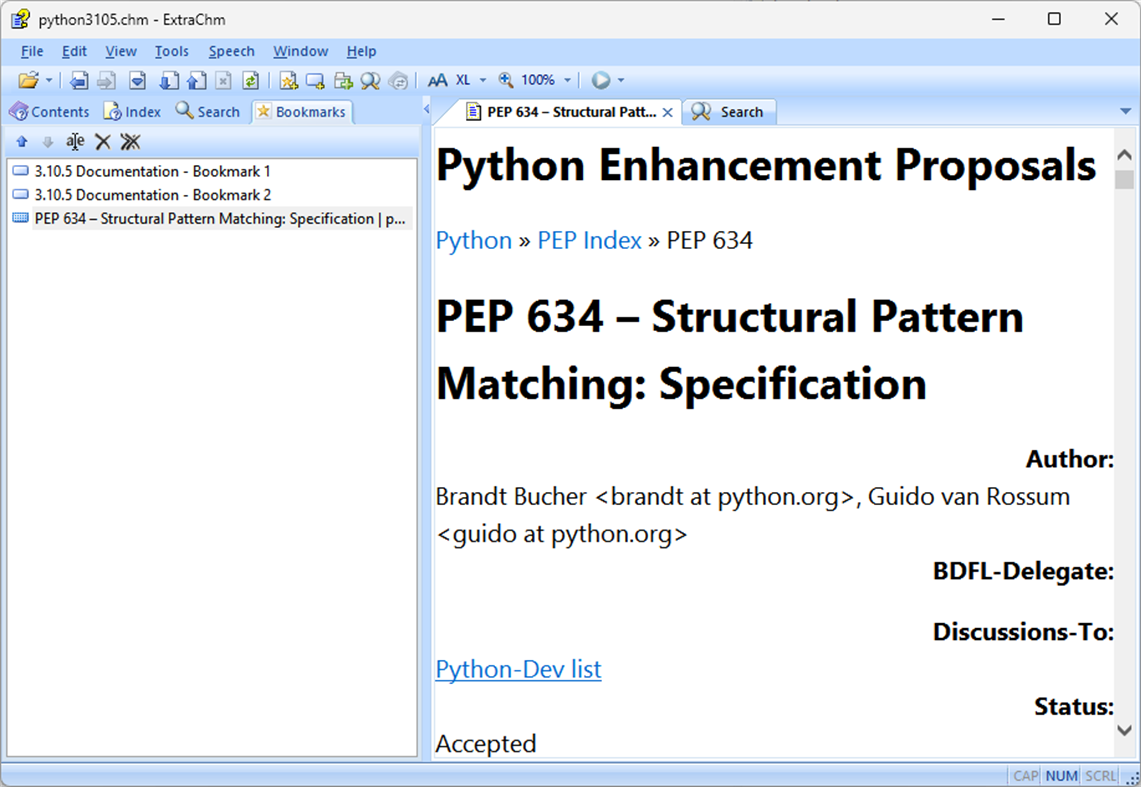
Task: Move bookmark up with blue arrow icon
Action: (22, 142)
